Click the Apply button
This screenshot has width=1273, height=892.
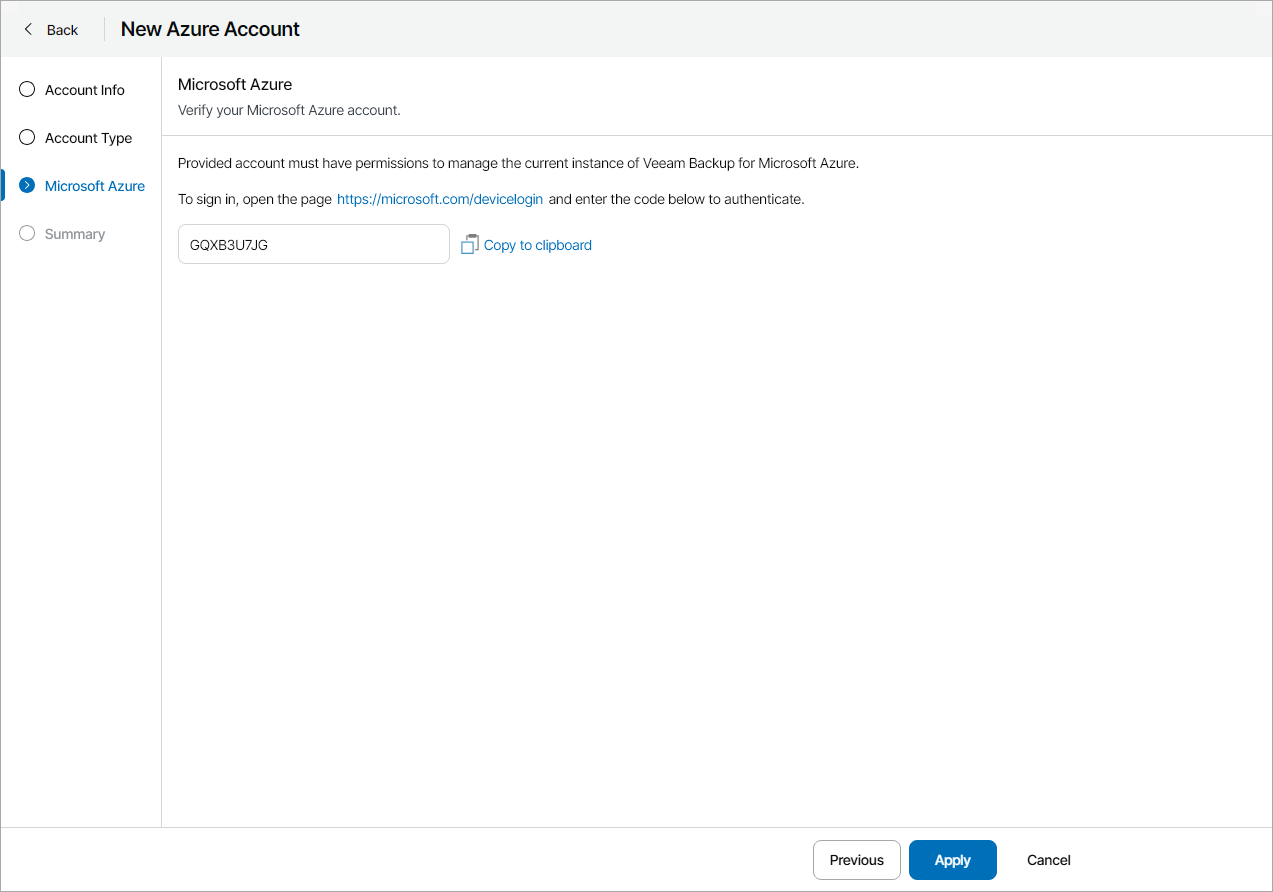tap(951, 859)
